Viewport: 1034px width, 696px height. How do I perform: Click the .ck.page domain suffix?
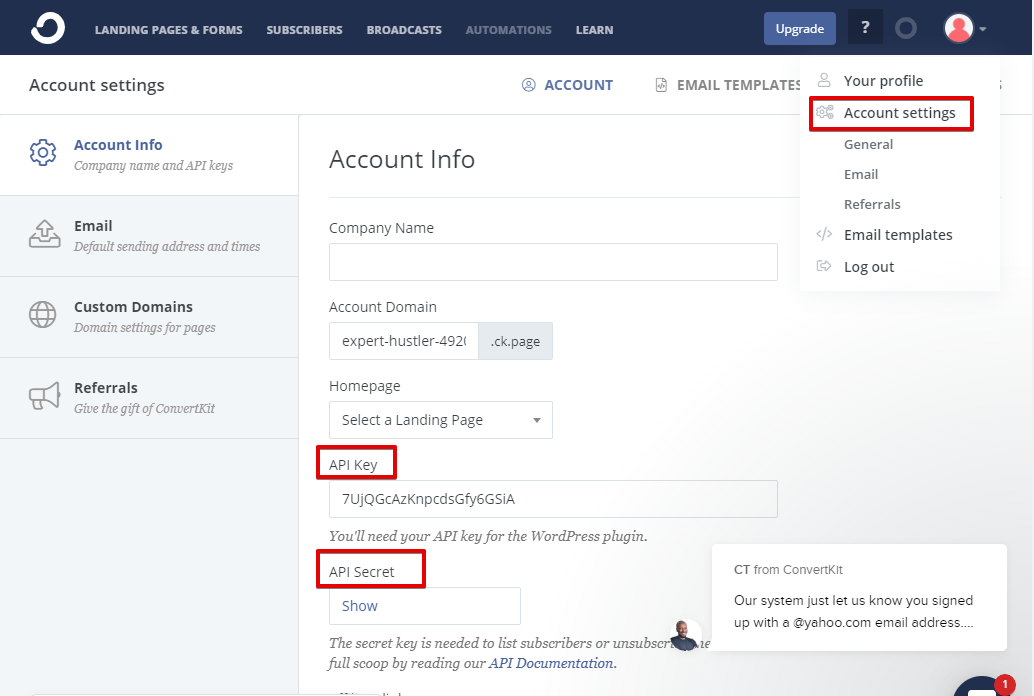[515, 341]
